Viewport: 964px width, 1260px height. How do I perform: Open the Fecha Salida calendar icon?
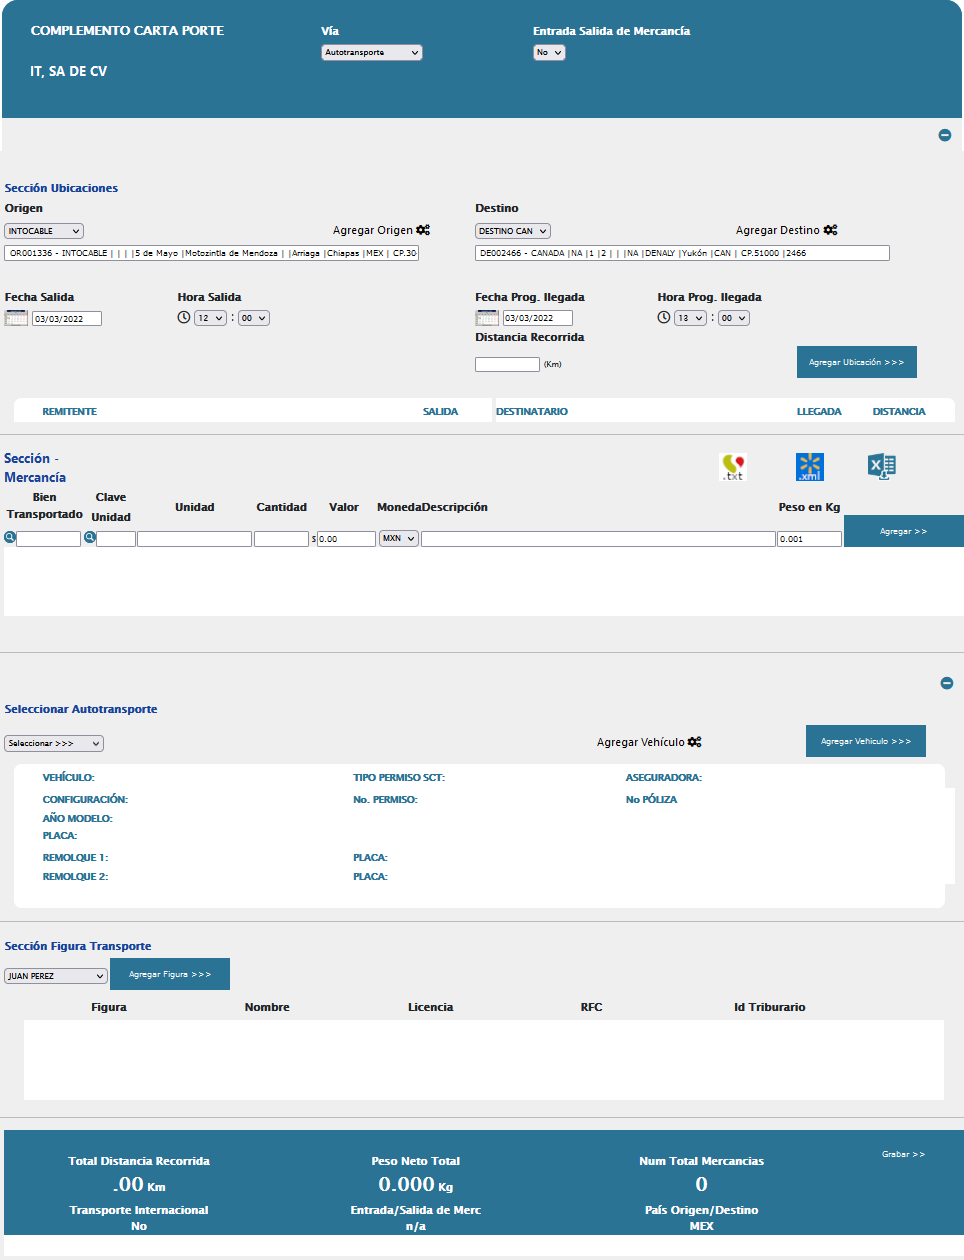(16, 318)
